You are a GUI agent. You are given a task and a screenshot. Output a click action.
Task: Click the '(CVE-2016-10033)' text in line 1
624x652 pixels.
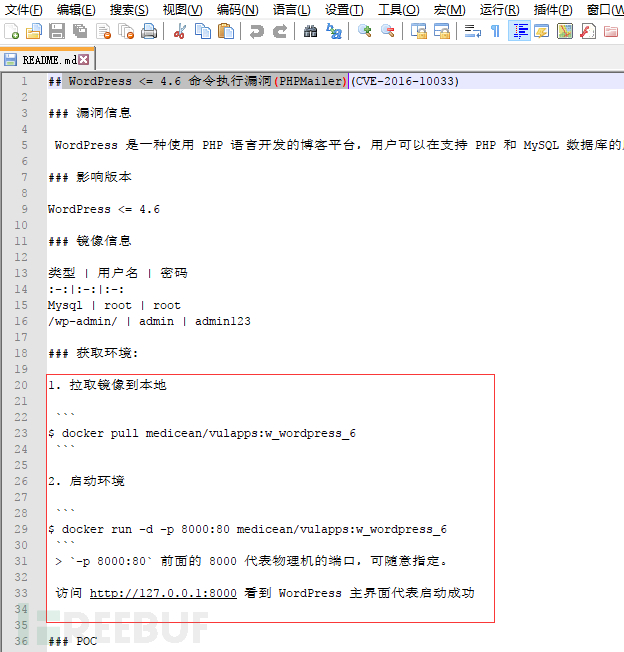point(405,81)
